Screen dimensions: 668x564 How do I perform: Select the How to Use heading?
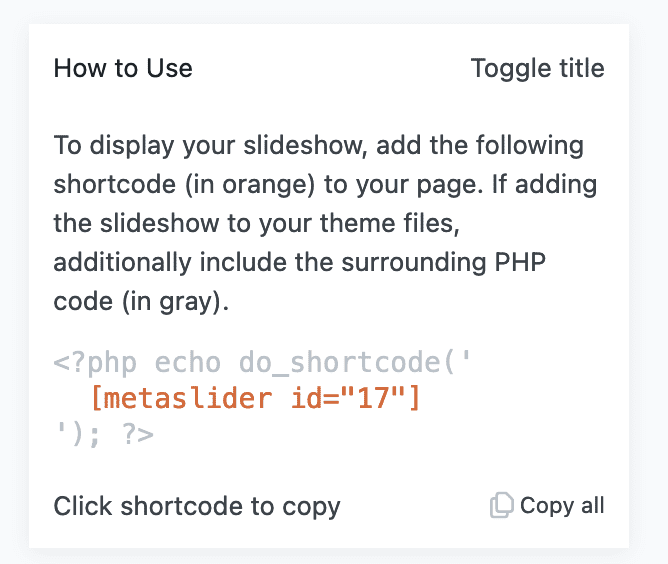click(x=123, y=68)
